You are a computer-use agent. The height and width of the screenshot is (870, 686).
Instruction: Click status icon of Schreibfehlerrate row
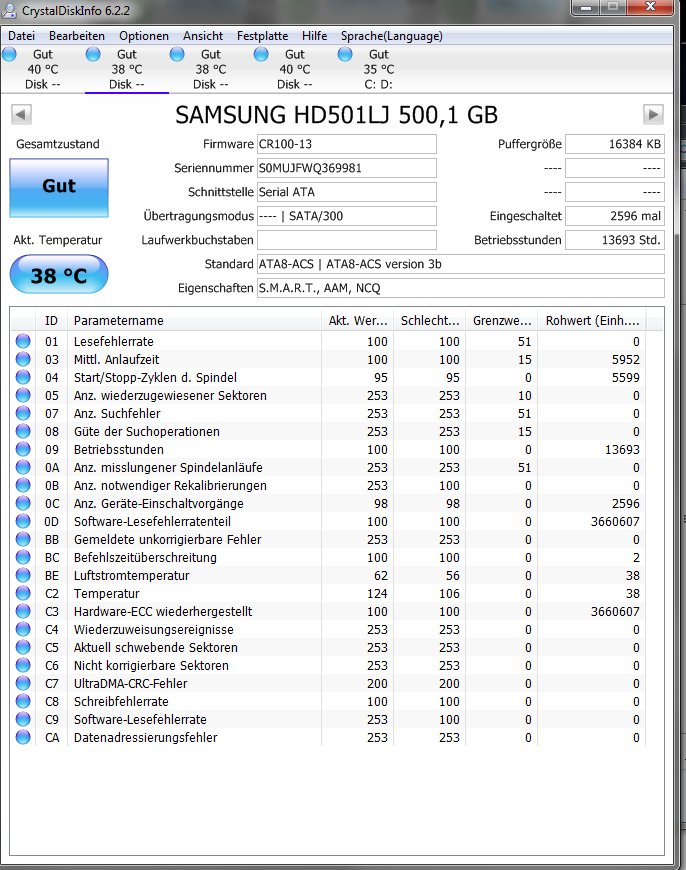pos(23,701)
